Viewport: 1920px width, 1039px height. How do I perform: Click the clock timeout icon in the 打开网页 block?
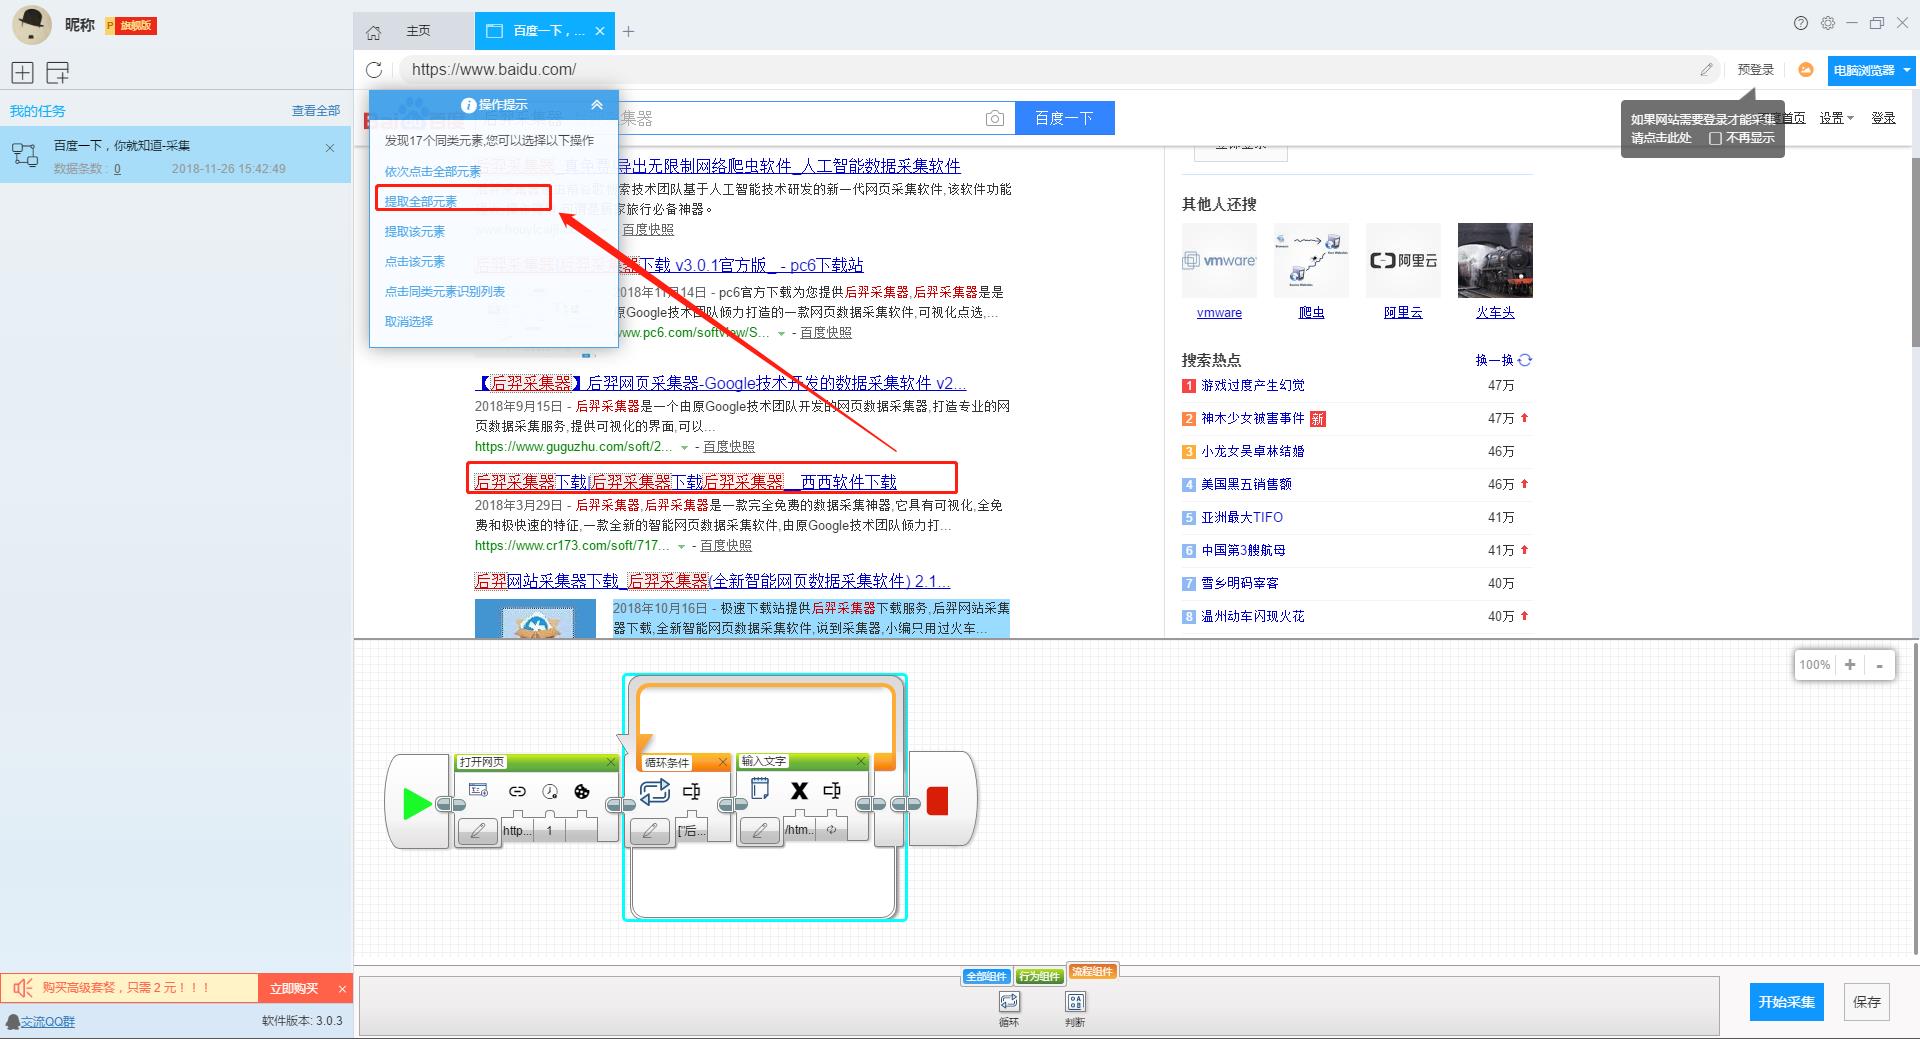click(550, 791)
